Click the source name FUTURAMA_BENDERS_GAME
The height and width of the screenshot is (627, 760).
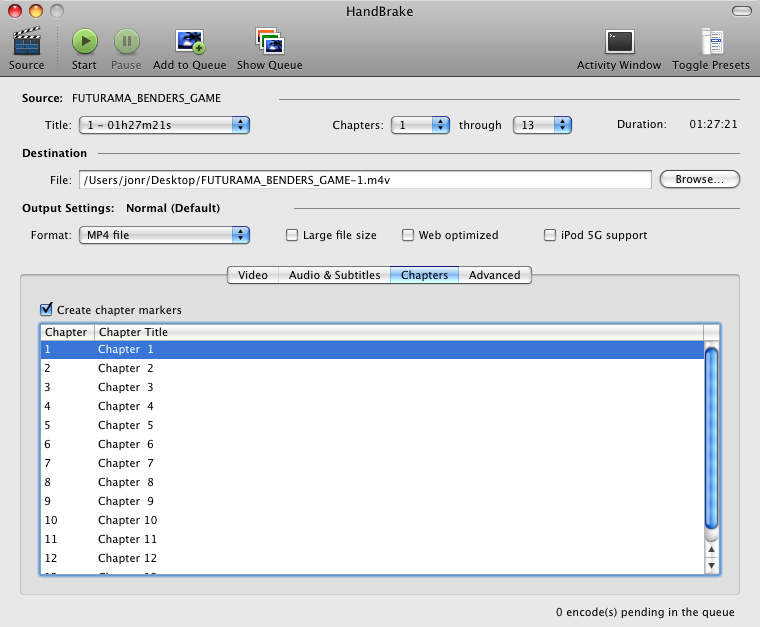point(146,98)
